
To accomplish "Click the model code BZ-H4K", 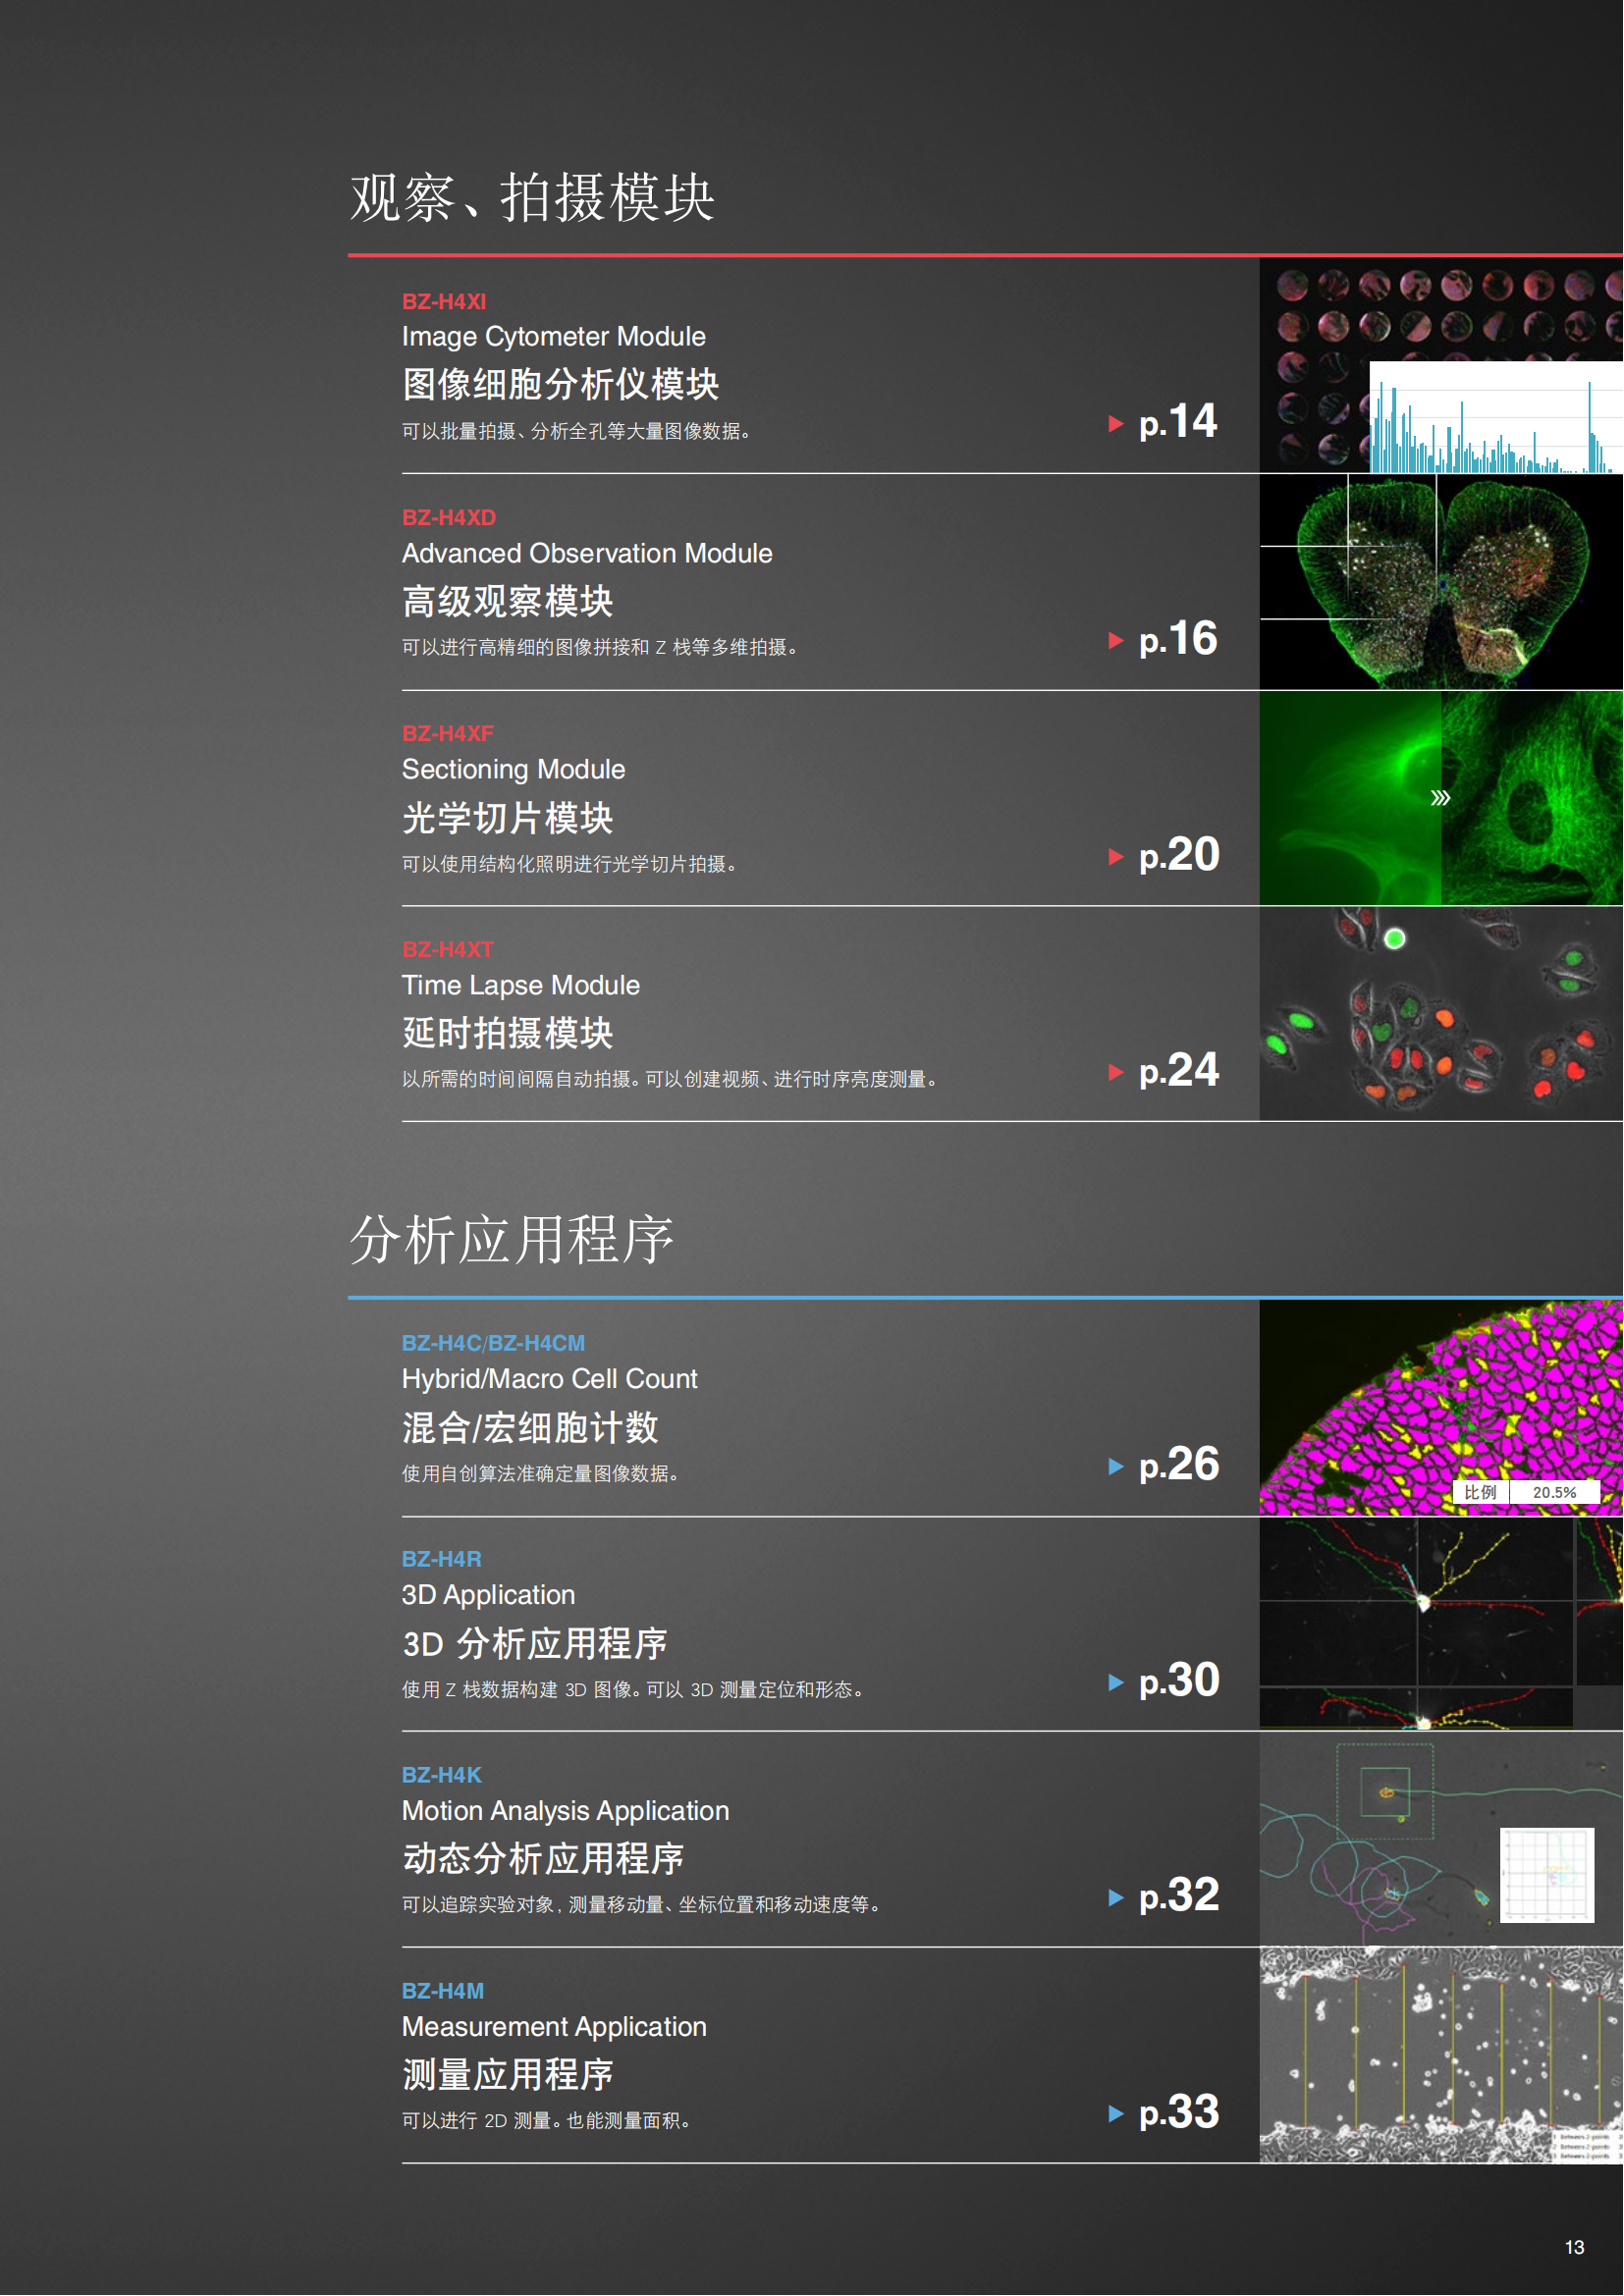I will click(442, 1776).
